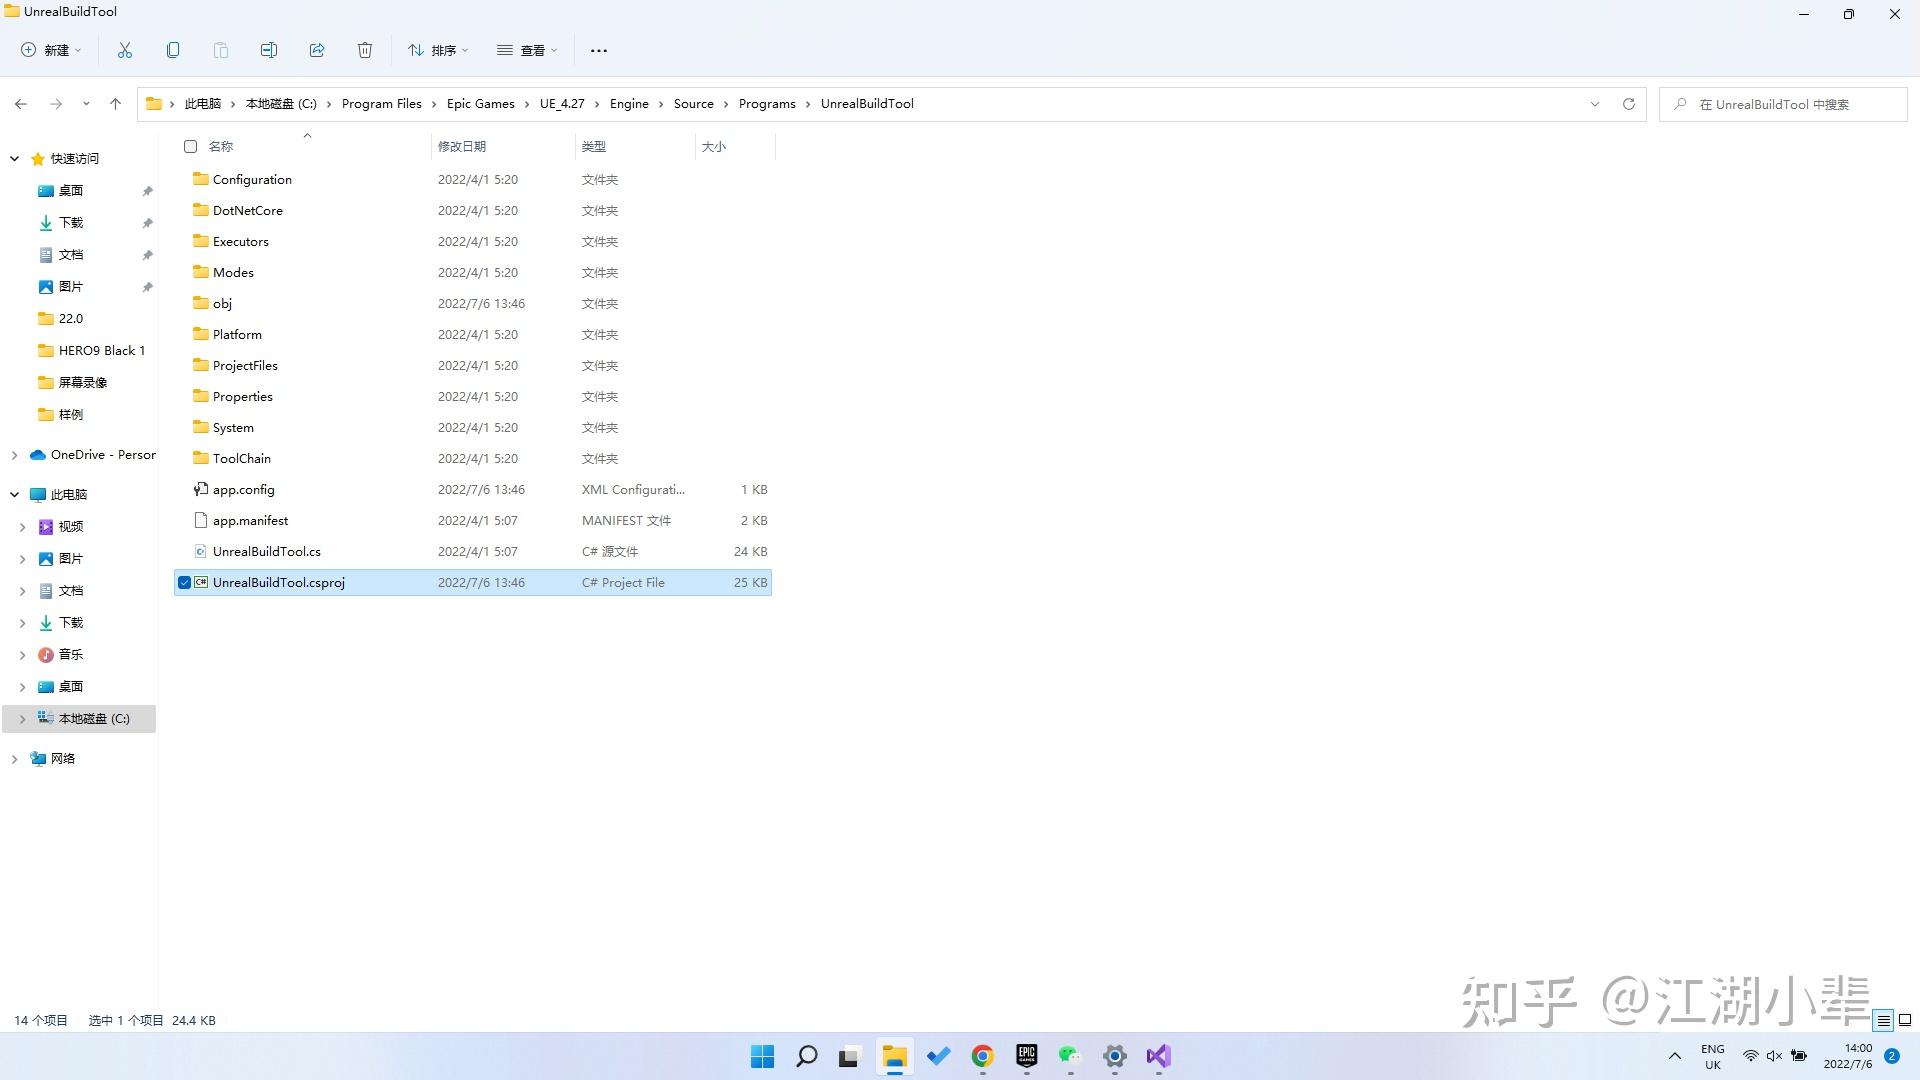Toggle the thumbnail view in the status bar
Image resolution: width=1920 pixels, height=1080 pixels.
point(1903,1020)
